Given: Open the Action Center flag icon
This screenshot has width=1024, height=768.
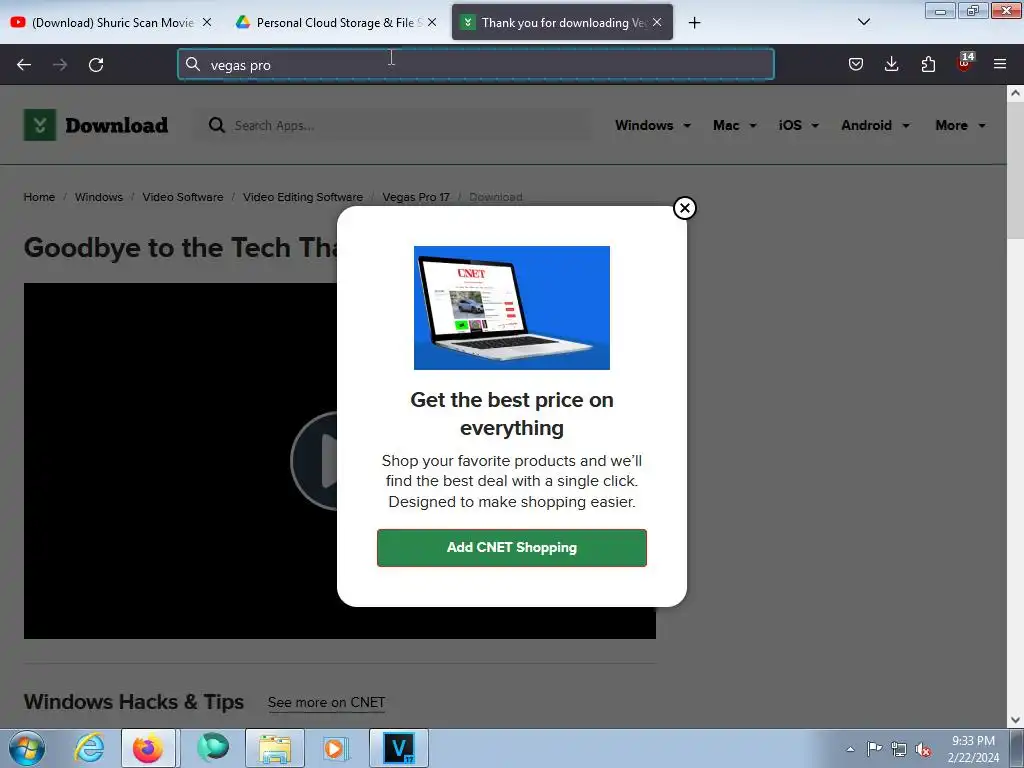Looking at the screenshot, I should pos(874,749).
